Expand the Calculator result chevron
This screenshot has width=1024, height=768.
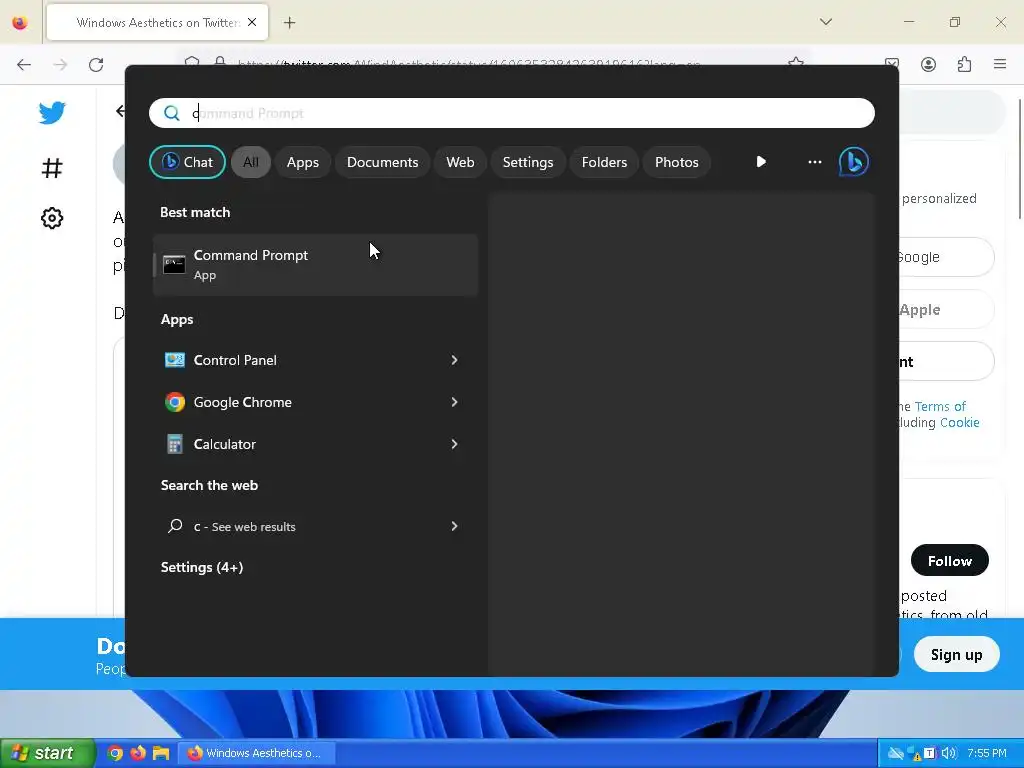click(x=455, y=444)
